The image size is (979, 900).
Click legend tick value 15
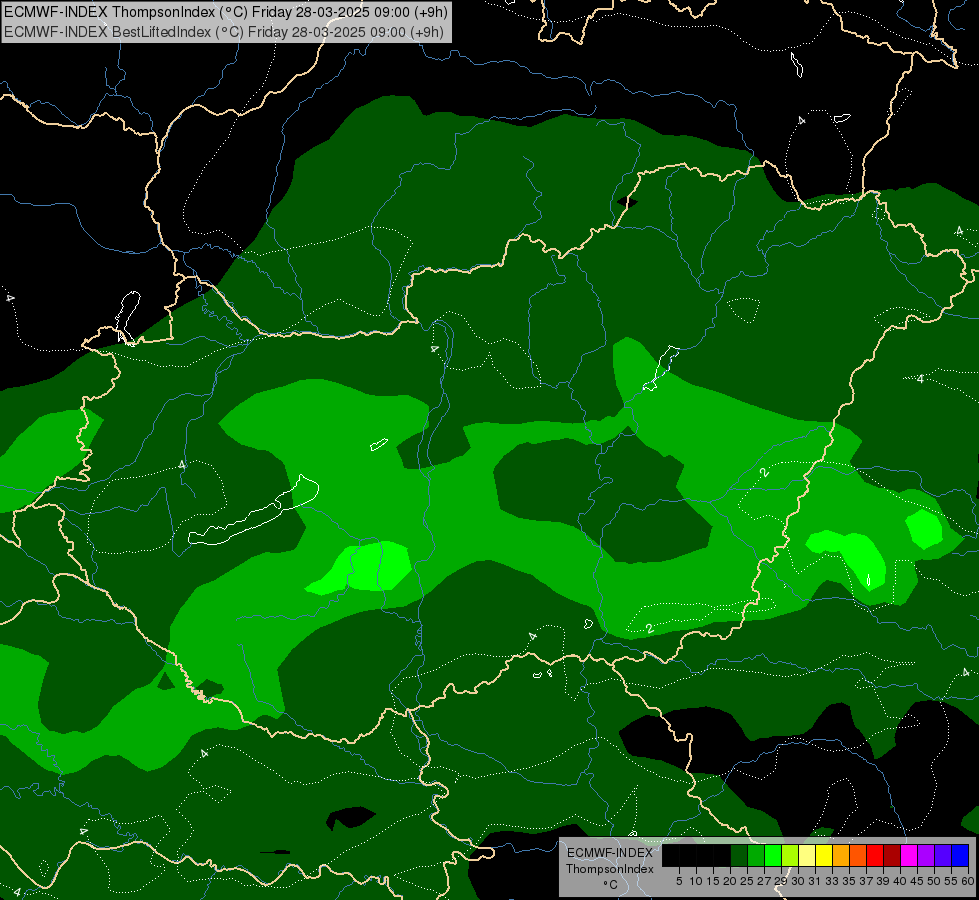point(713,881)
